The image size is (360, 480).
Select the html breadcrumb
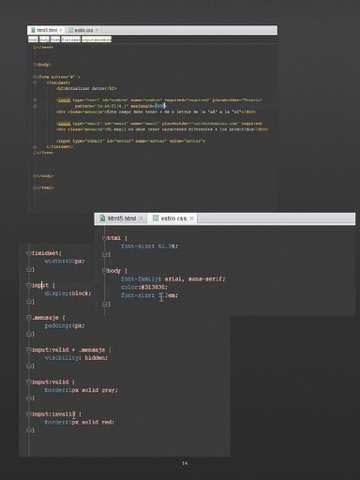pyautogui.click(x=33, y=39)
